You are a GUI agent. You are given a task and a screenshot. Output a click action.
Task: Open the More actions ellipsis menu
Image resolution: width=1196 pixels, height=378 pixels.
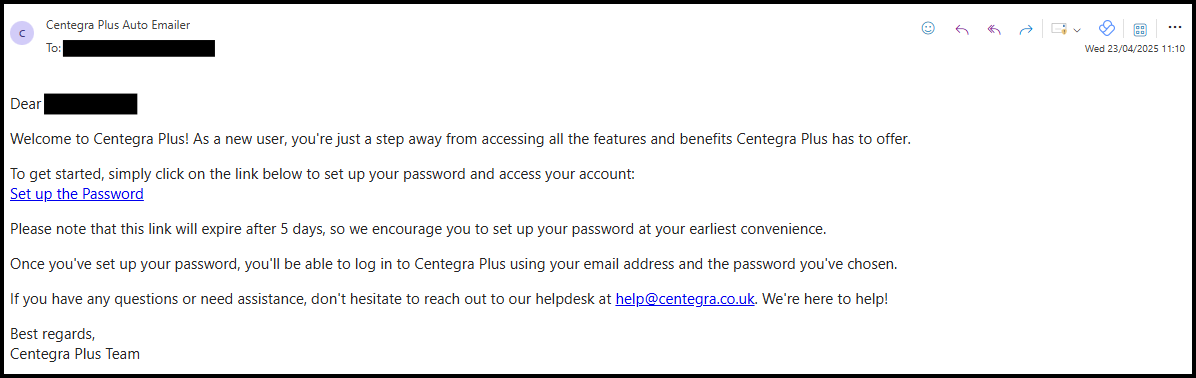pos(1174,28)
